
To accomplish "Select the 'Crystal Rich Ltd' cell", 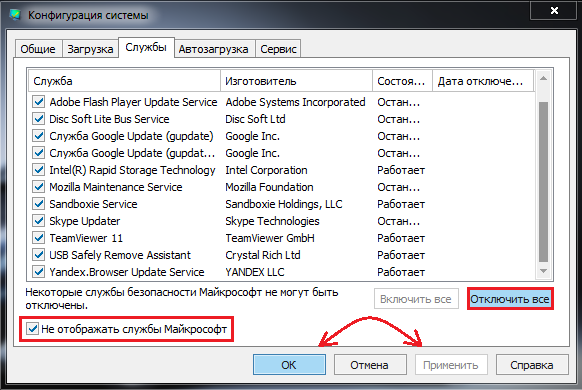I will click(x=263, y=255).
